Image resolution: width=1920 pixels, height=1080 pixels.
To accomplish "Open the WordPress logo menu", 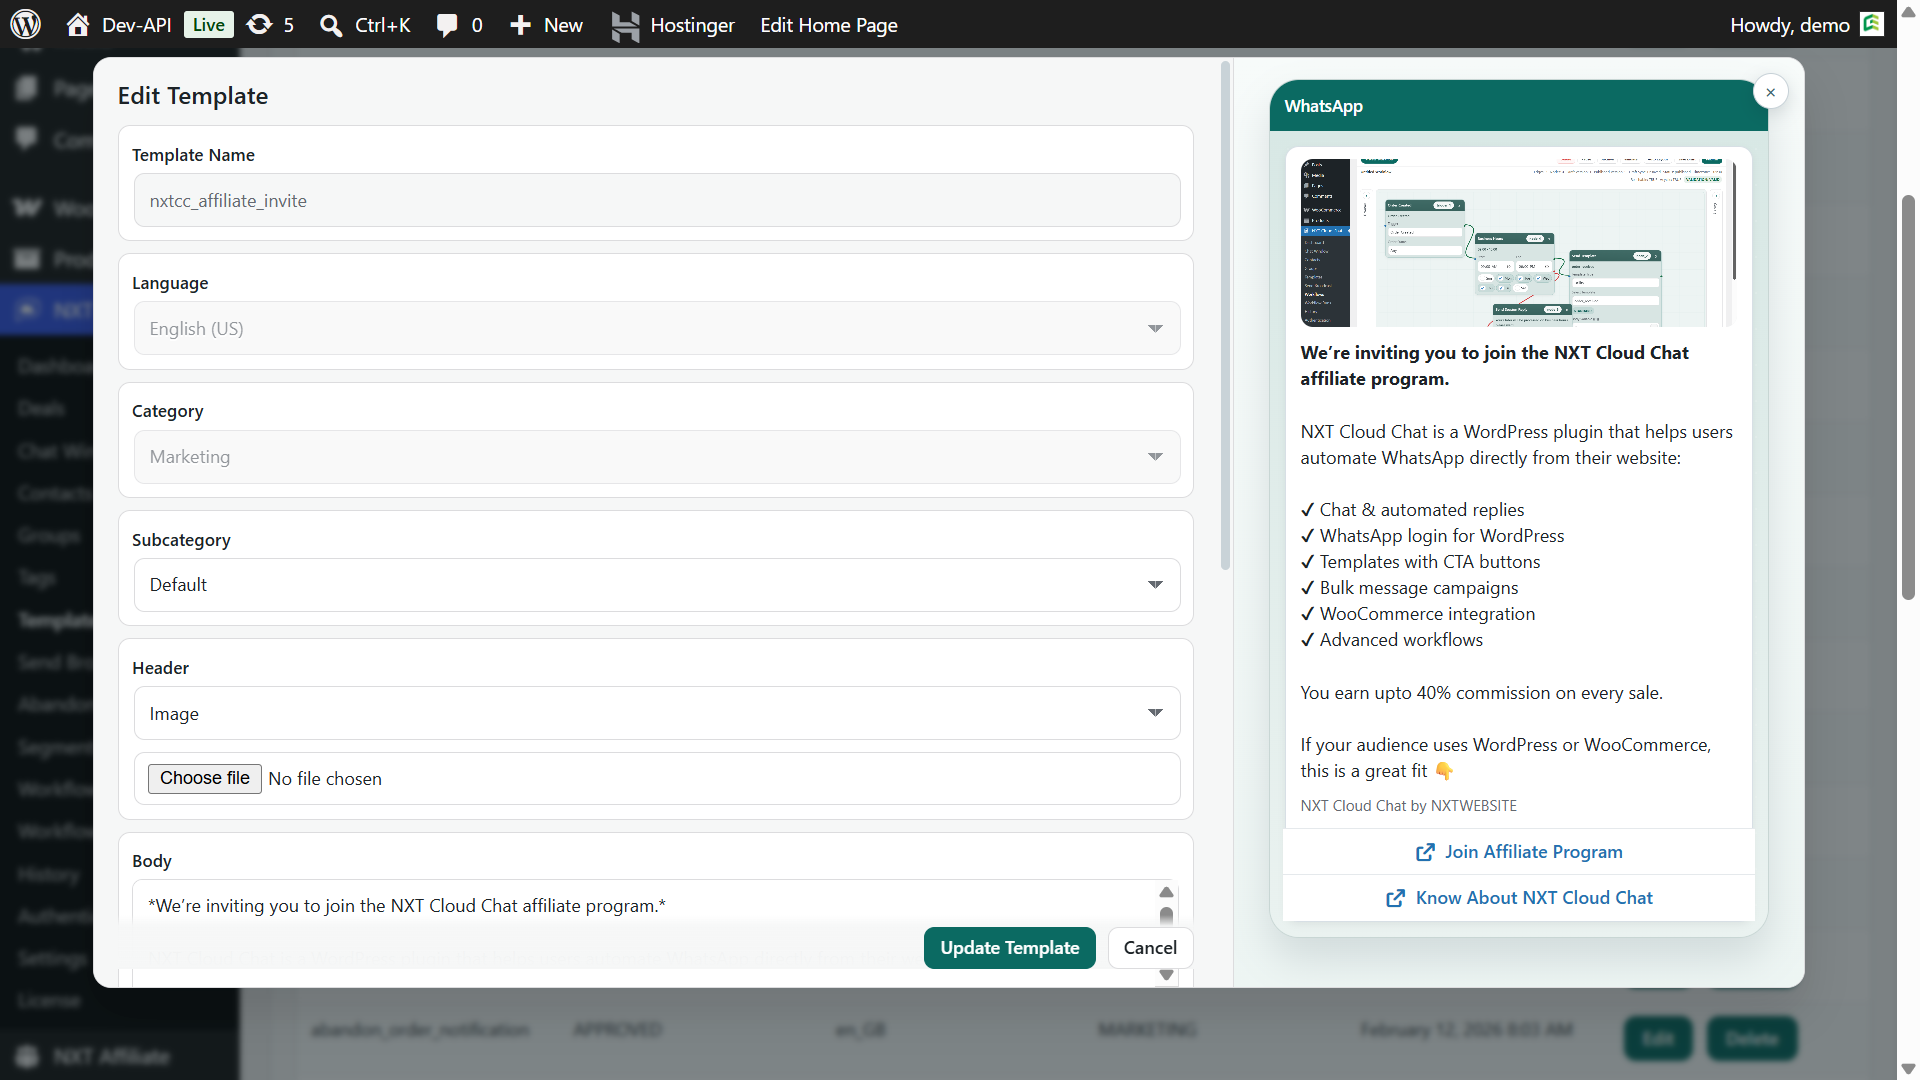I will (x=26, y=24).
